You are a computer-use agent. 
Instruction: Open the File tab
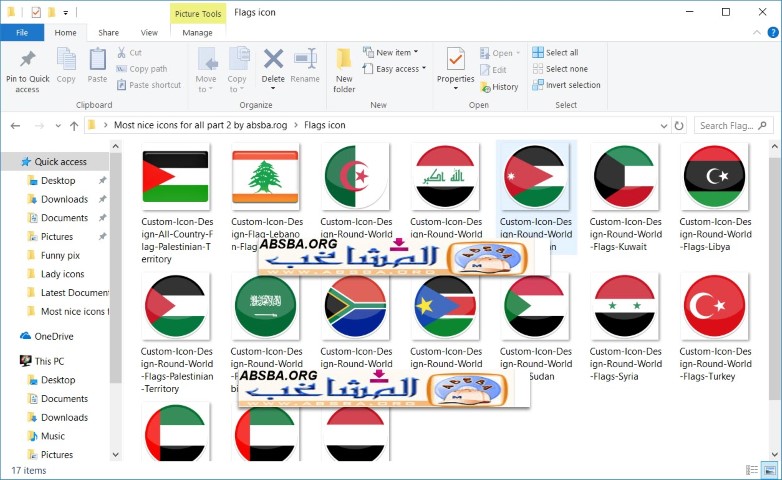pos(22,32)
